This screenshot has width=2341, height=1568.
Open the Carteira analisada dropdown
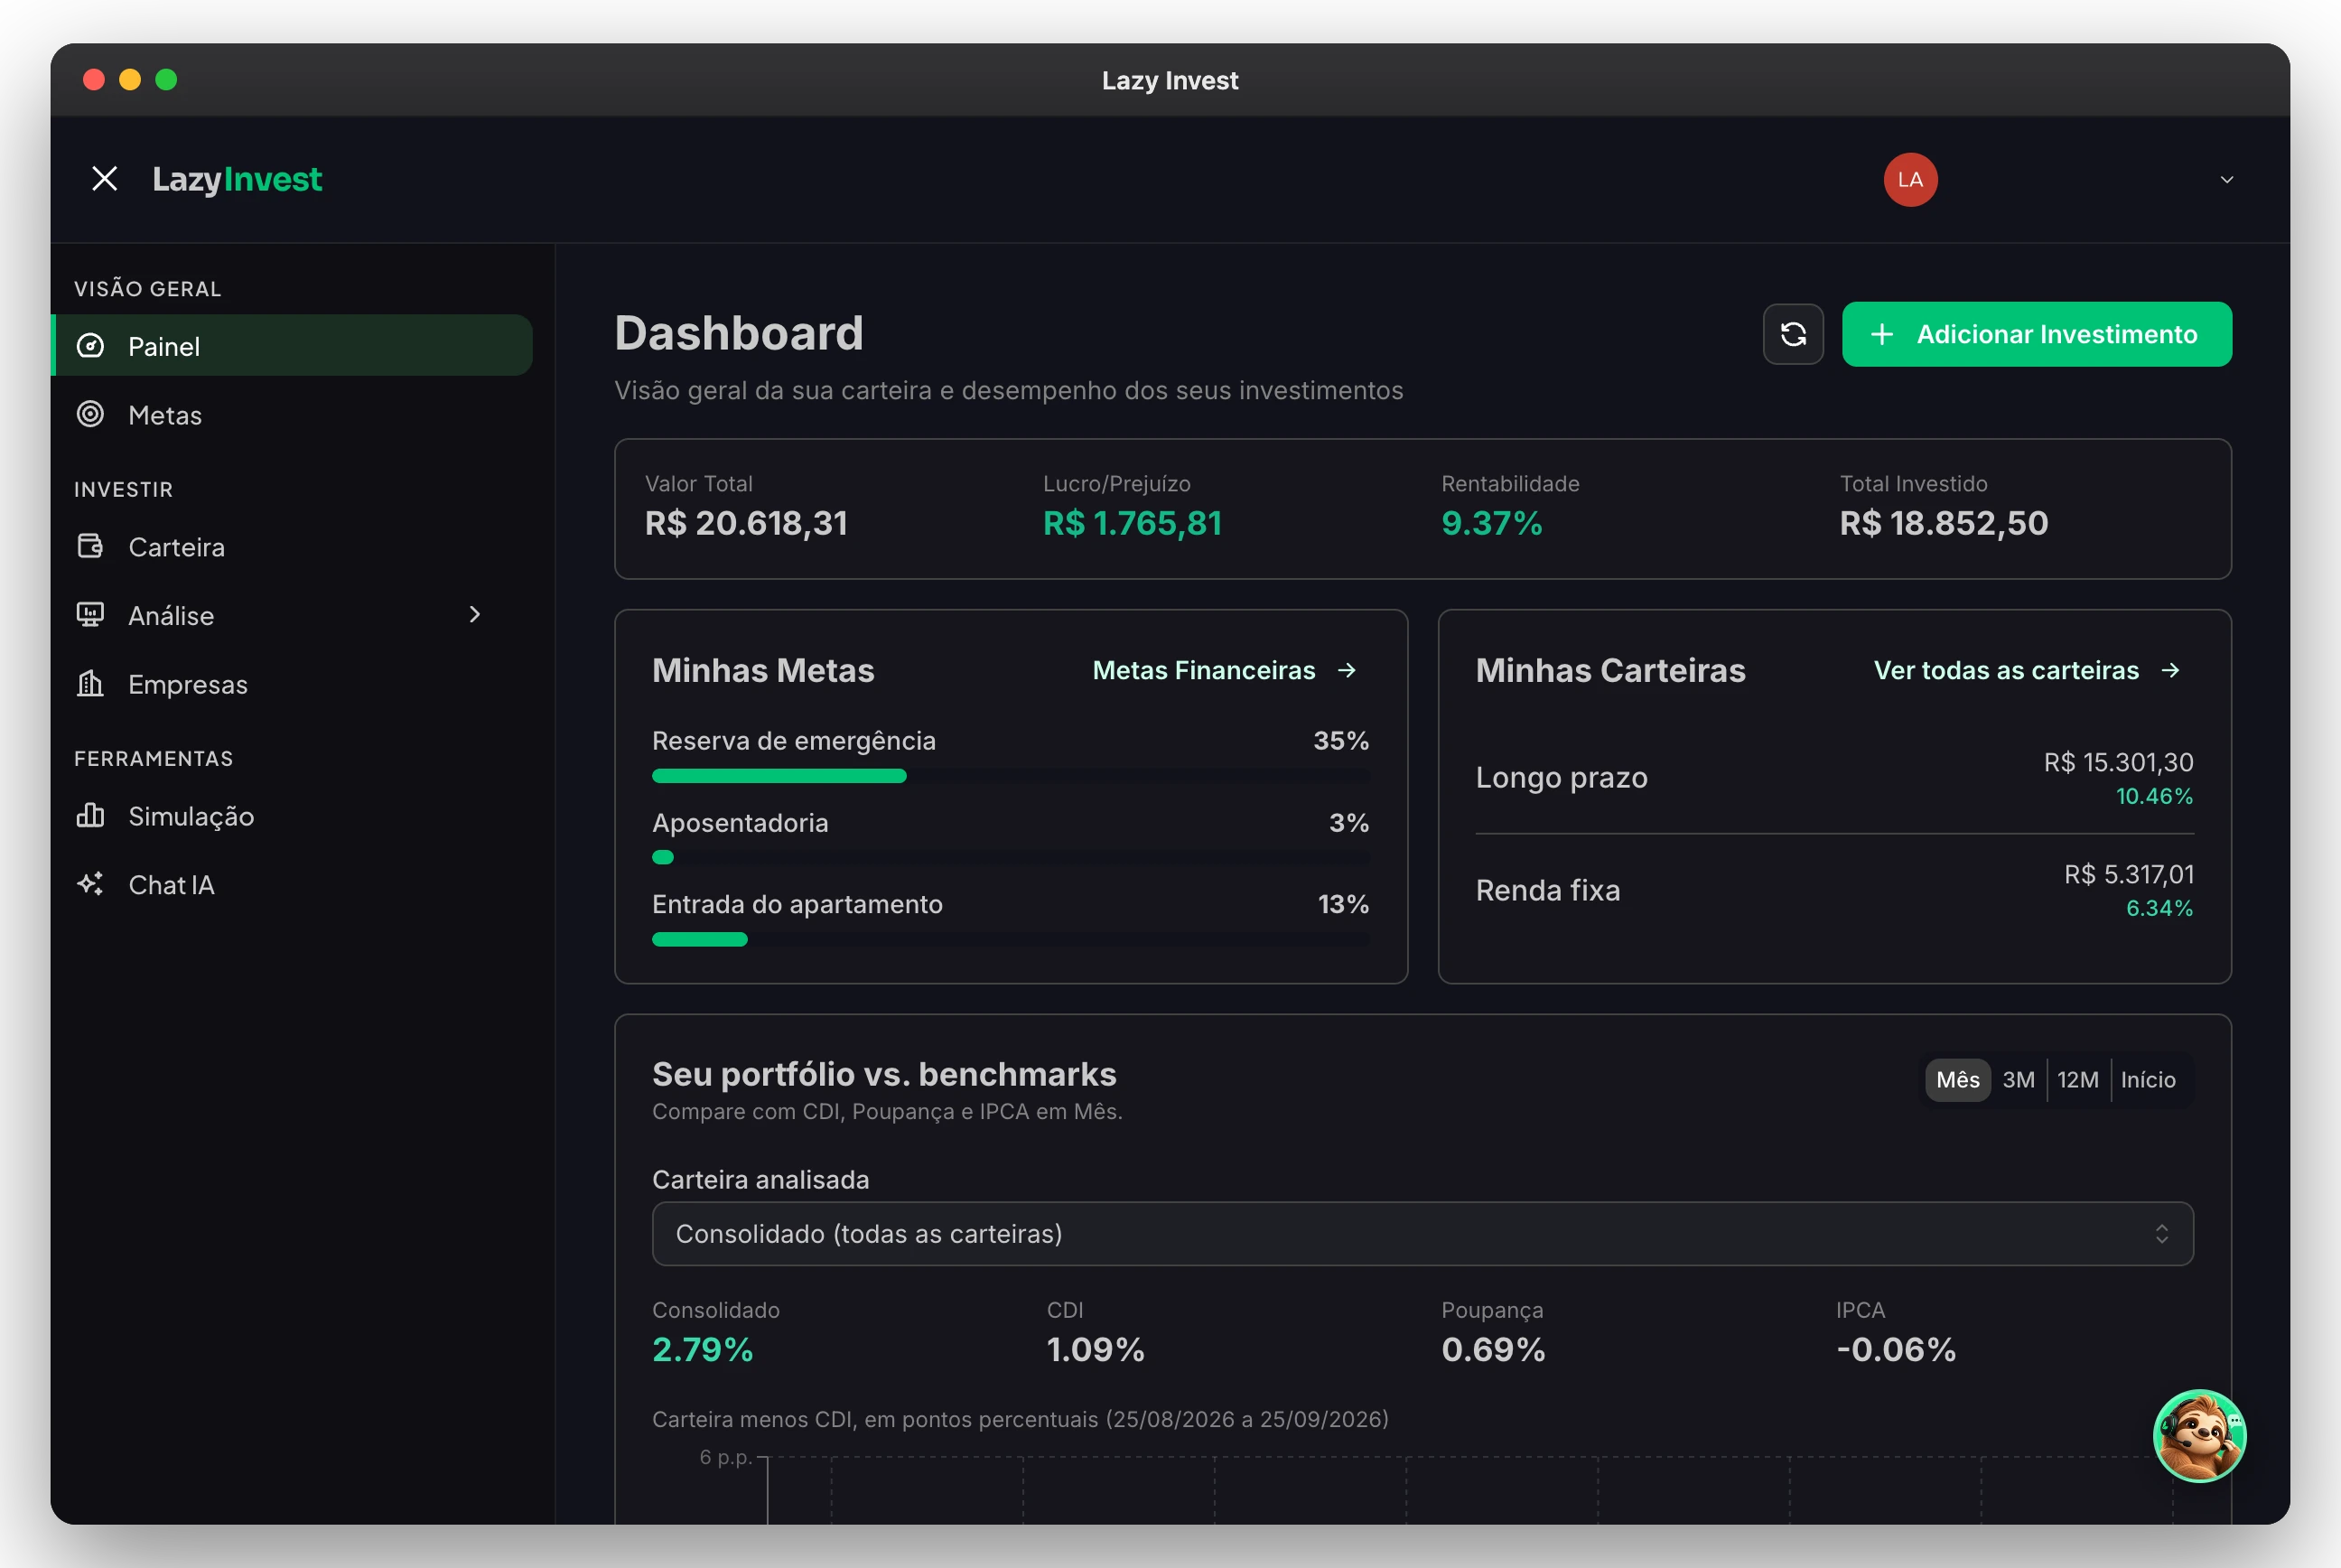pos(1422,1234)
